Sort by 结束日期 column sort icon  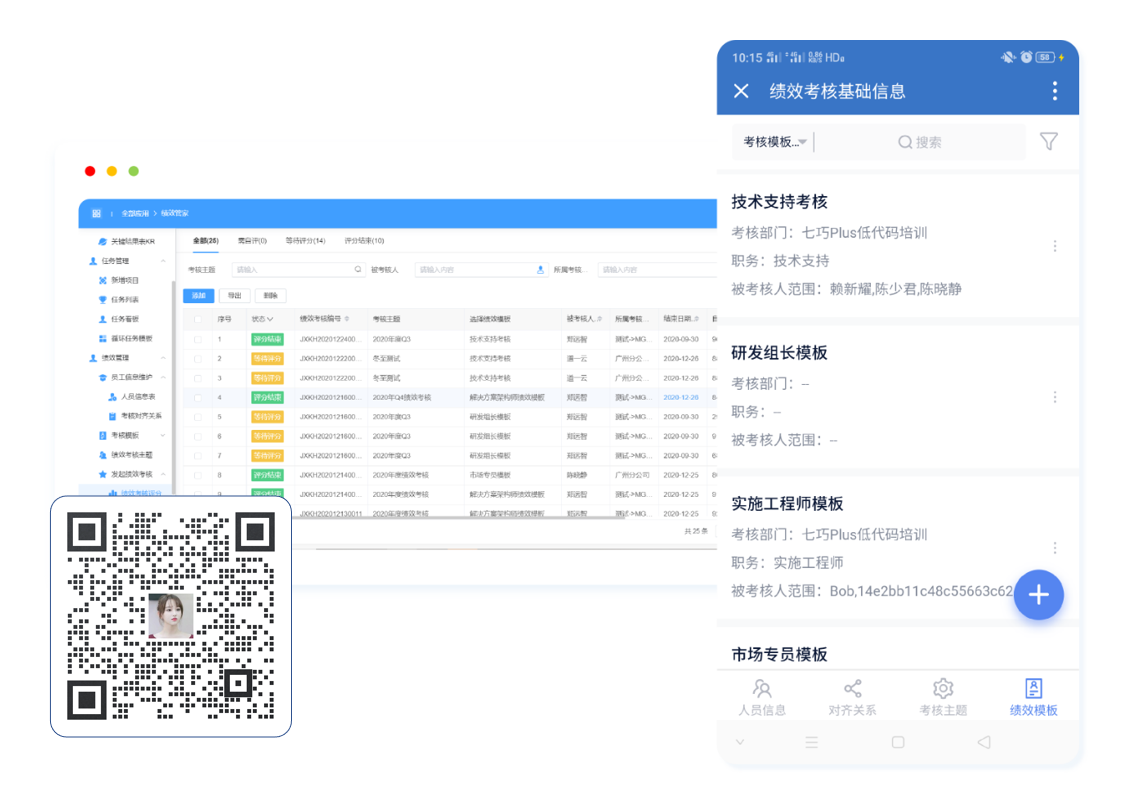[697, 319]
